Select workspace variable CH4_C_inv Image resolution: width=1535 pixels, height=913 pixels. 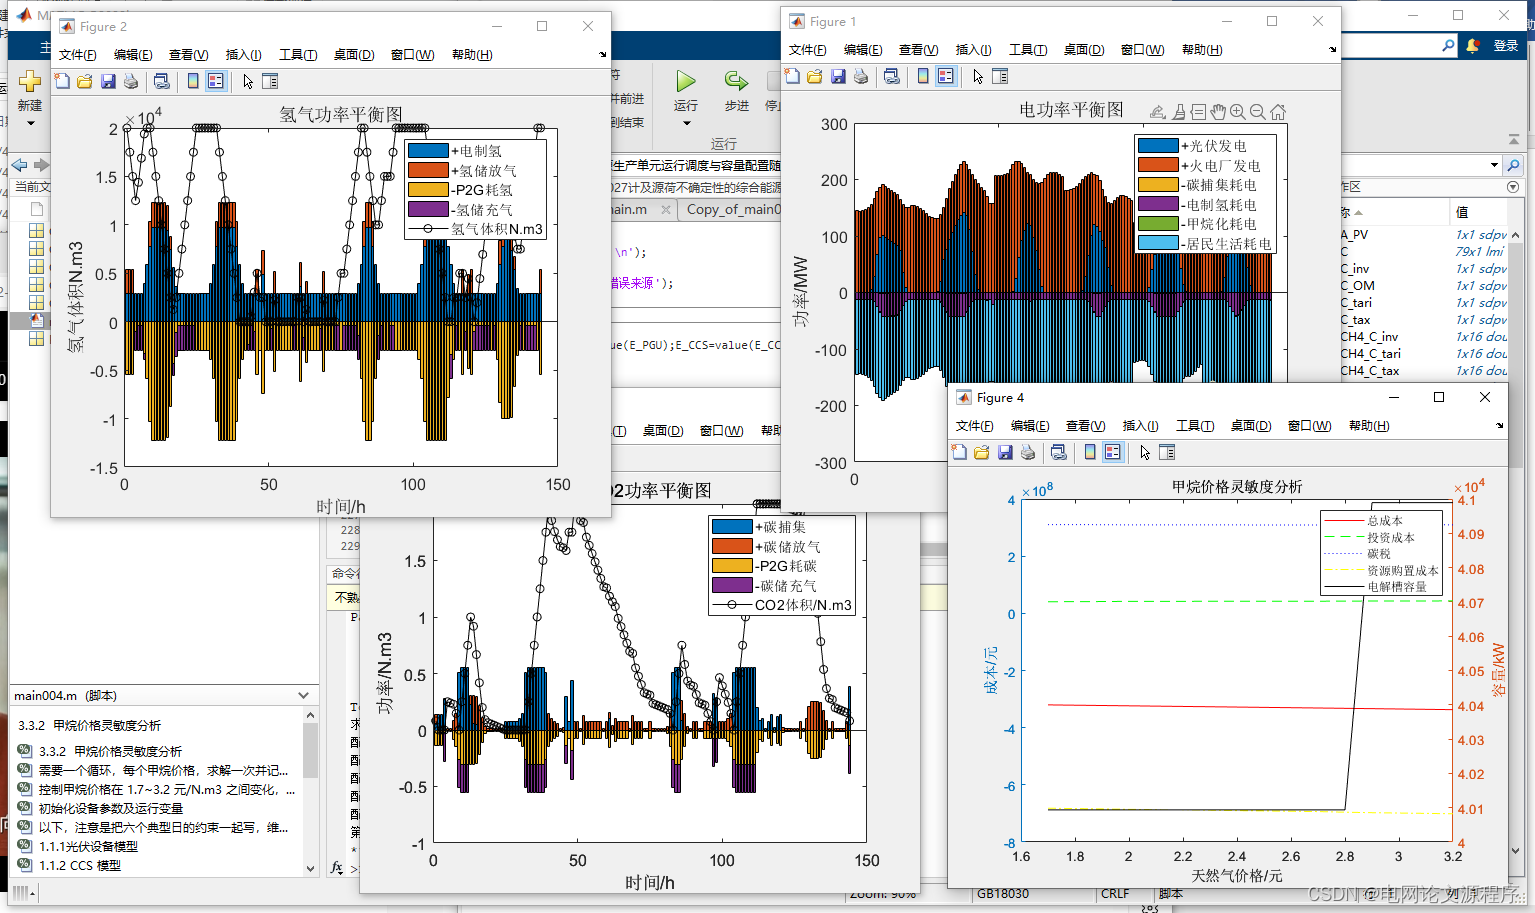pos(1369,337)
